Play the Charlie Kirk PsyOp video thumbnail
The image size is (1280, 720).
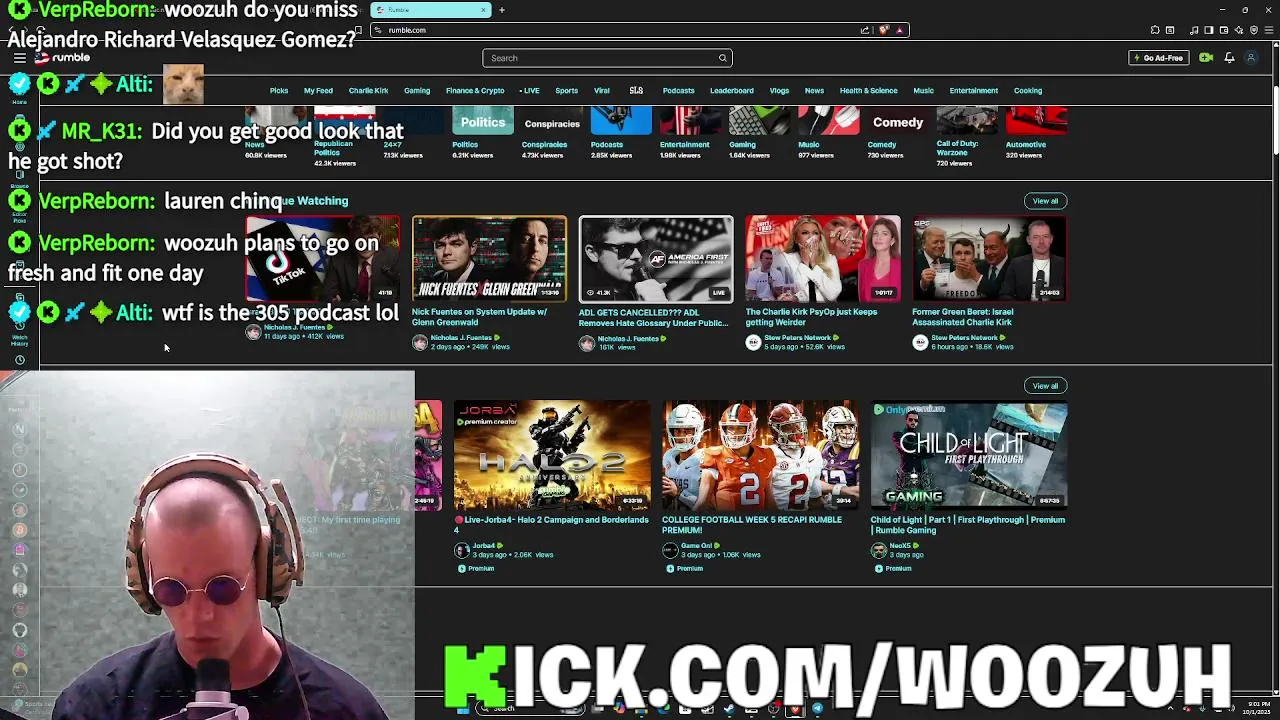pos(822,259)
